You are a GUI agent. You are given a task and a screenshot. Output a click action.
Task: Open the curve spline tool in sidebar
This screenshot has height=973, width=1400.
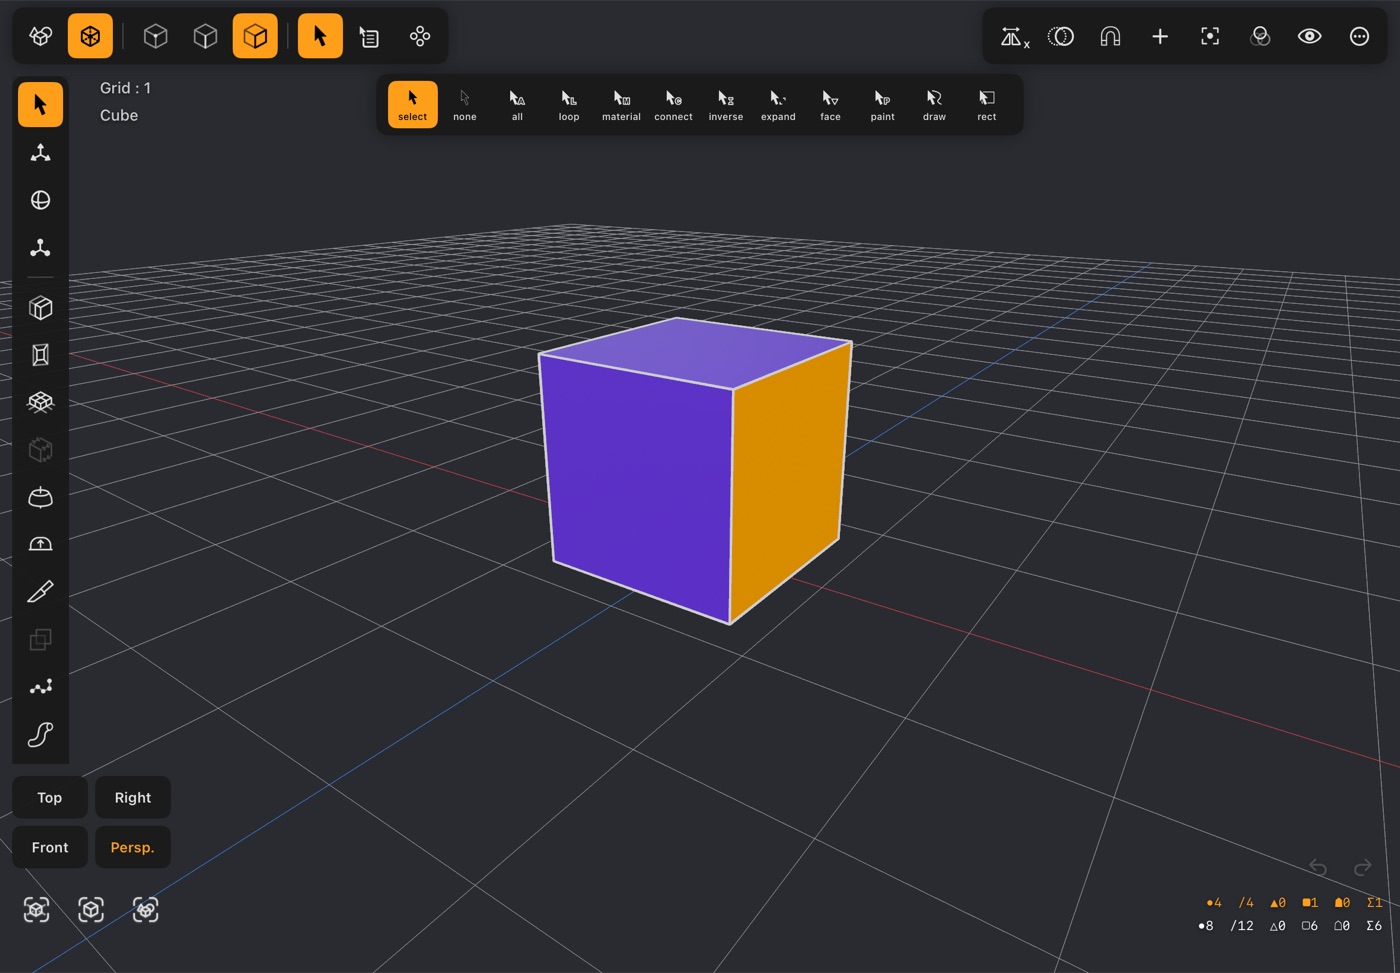tap(40, 735)
